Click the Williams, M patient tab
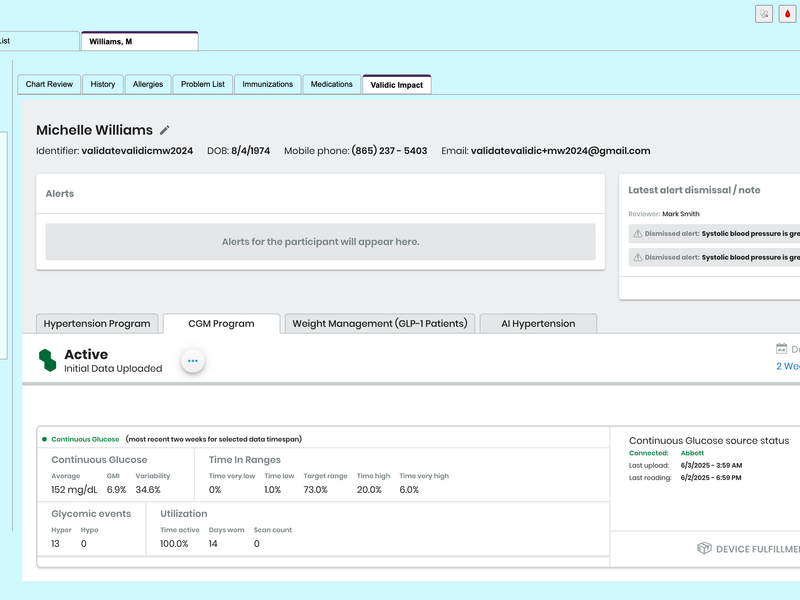Image resolution: width=800 pixels, height=600 pixels. pos(139,42)
